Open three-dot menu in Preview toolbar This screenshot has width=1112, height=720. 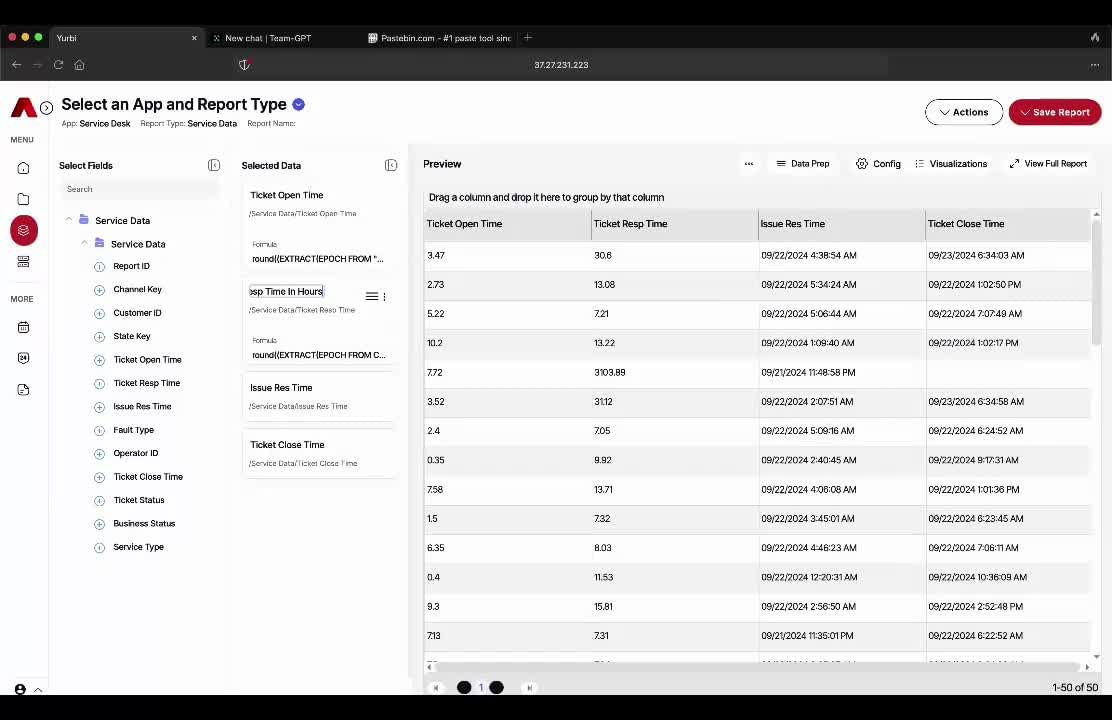[x=748, y=164]
